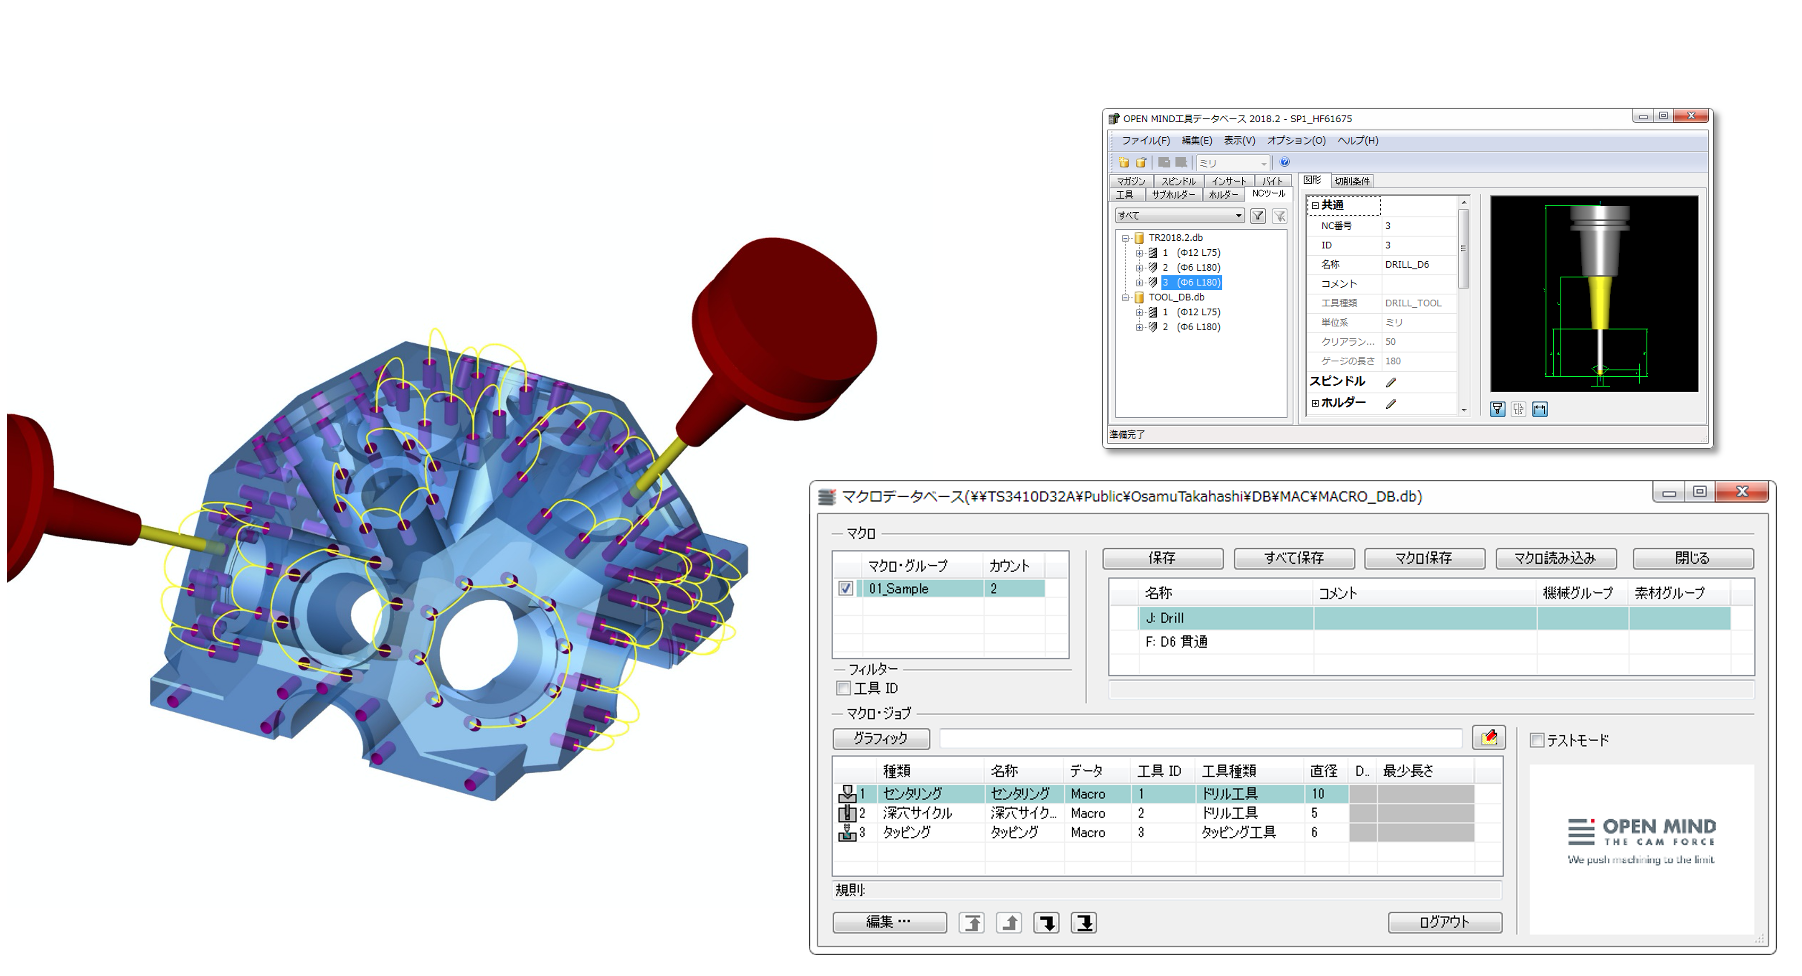1802x976 pixels.
Task: Click the tool view icon below the preview
Action: point(1497,409)
